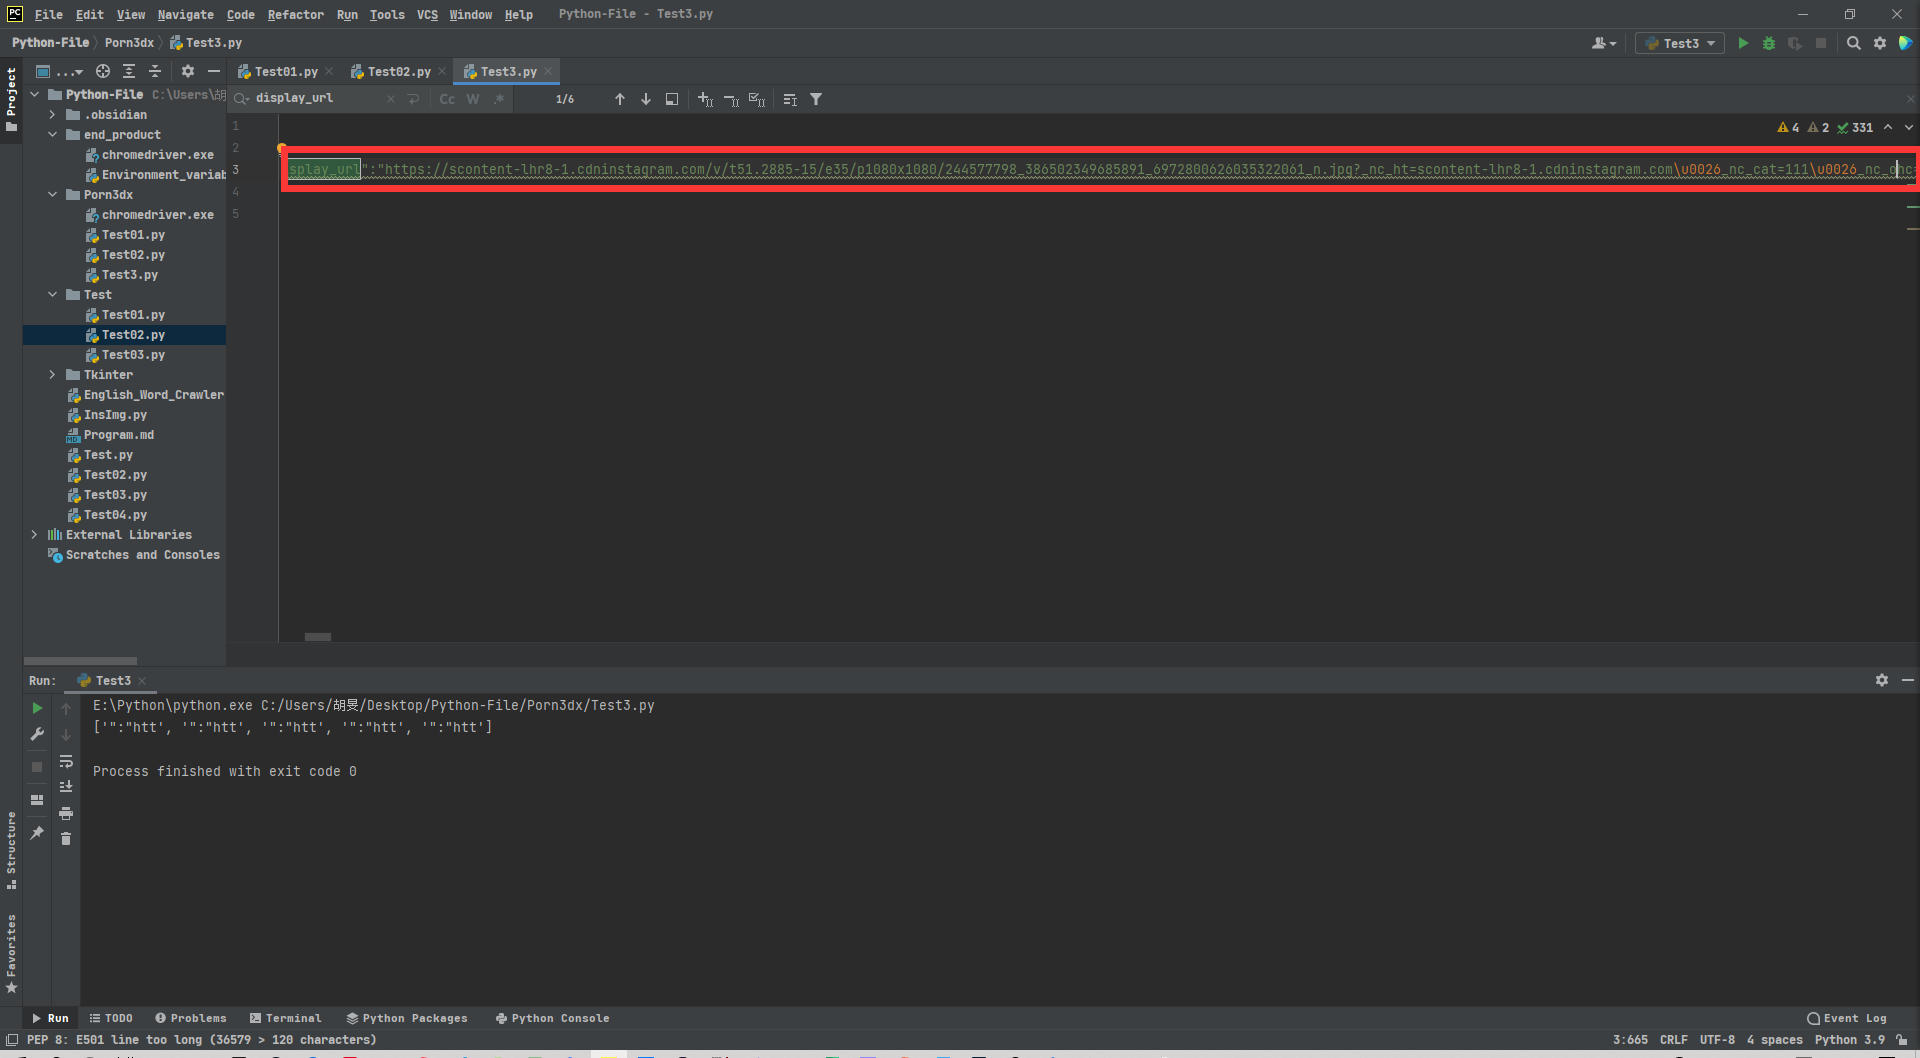1920x1058 pixels.
Task: Print the run console output
Action: pyautogui.click(x=66, y=813)
